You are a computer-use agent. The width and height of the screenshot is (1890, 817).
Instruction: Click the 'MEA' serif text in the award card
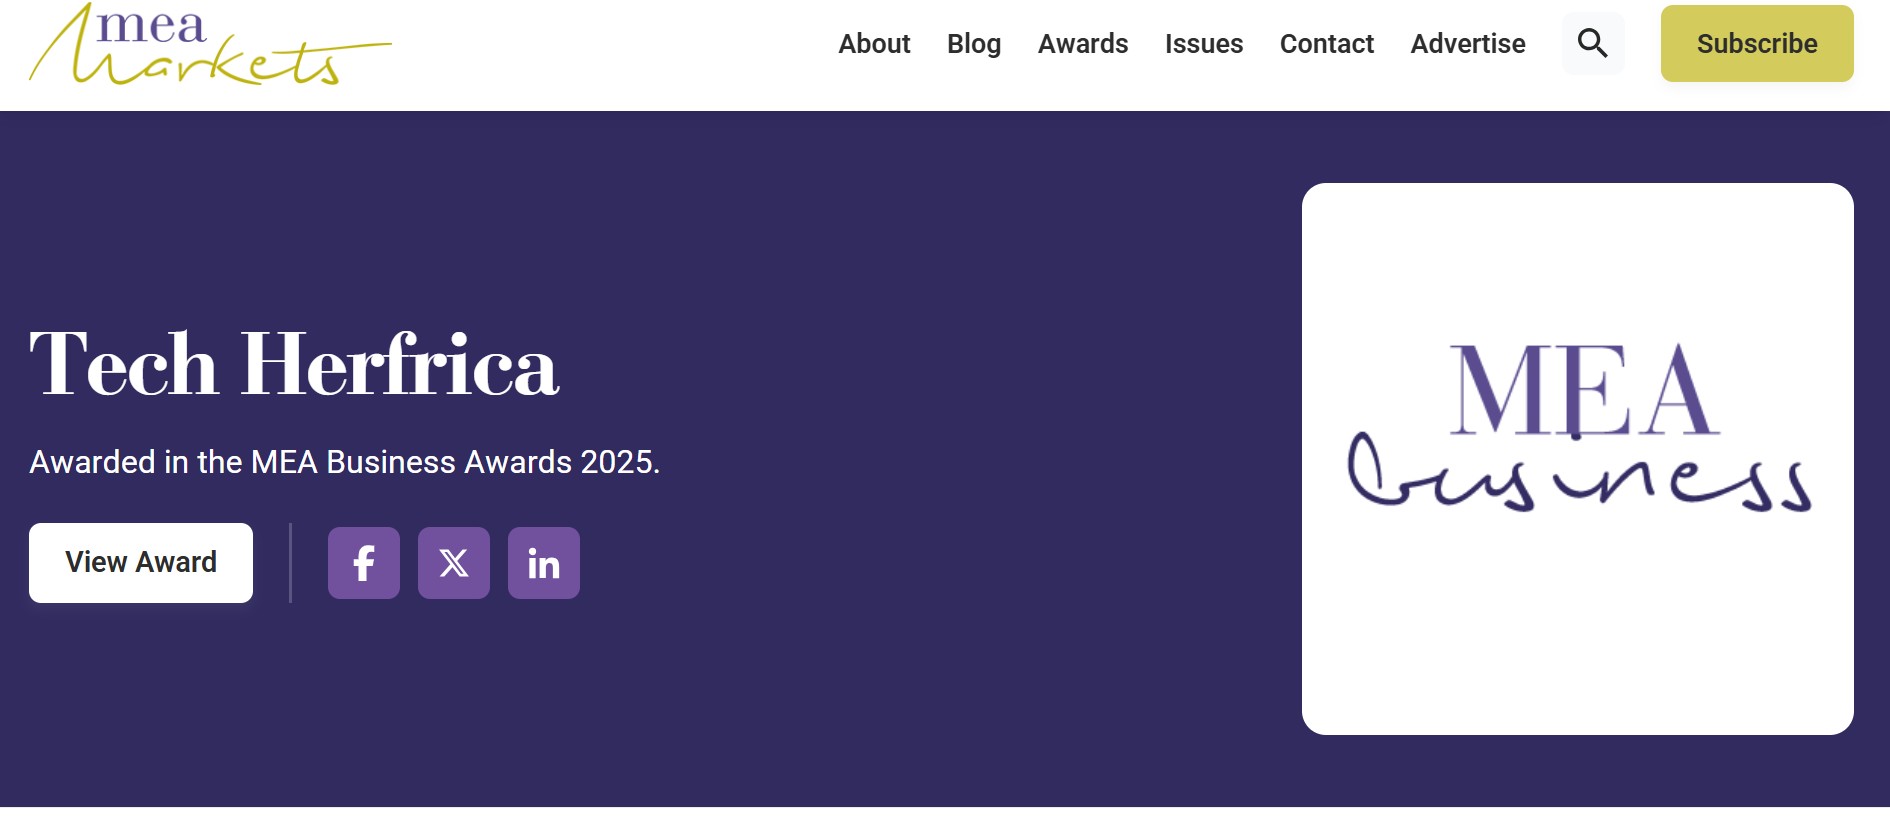click(1583, 391)
